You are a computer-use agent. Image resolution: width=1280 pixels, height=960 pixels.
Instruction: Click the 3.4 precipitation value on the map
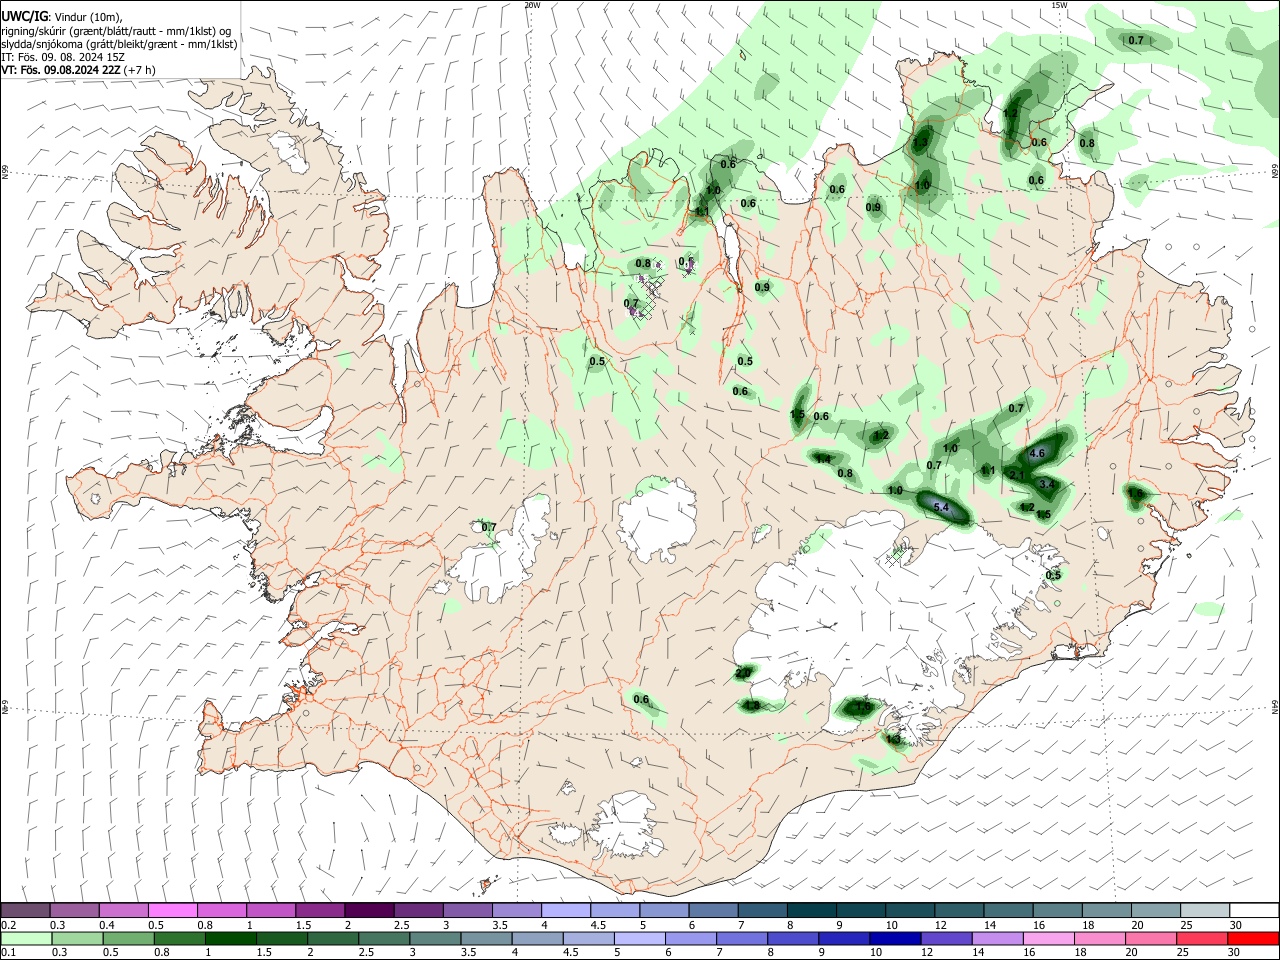(1047, 484)
